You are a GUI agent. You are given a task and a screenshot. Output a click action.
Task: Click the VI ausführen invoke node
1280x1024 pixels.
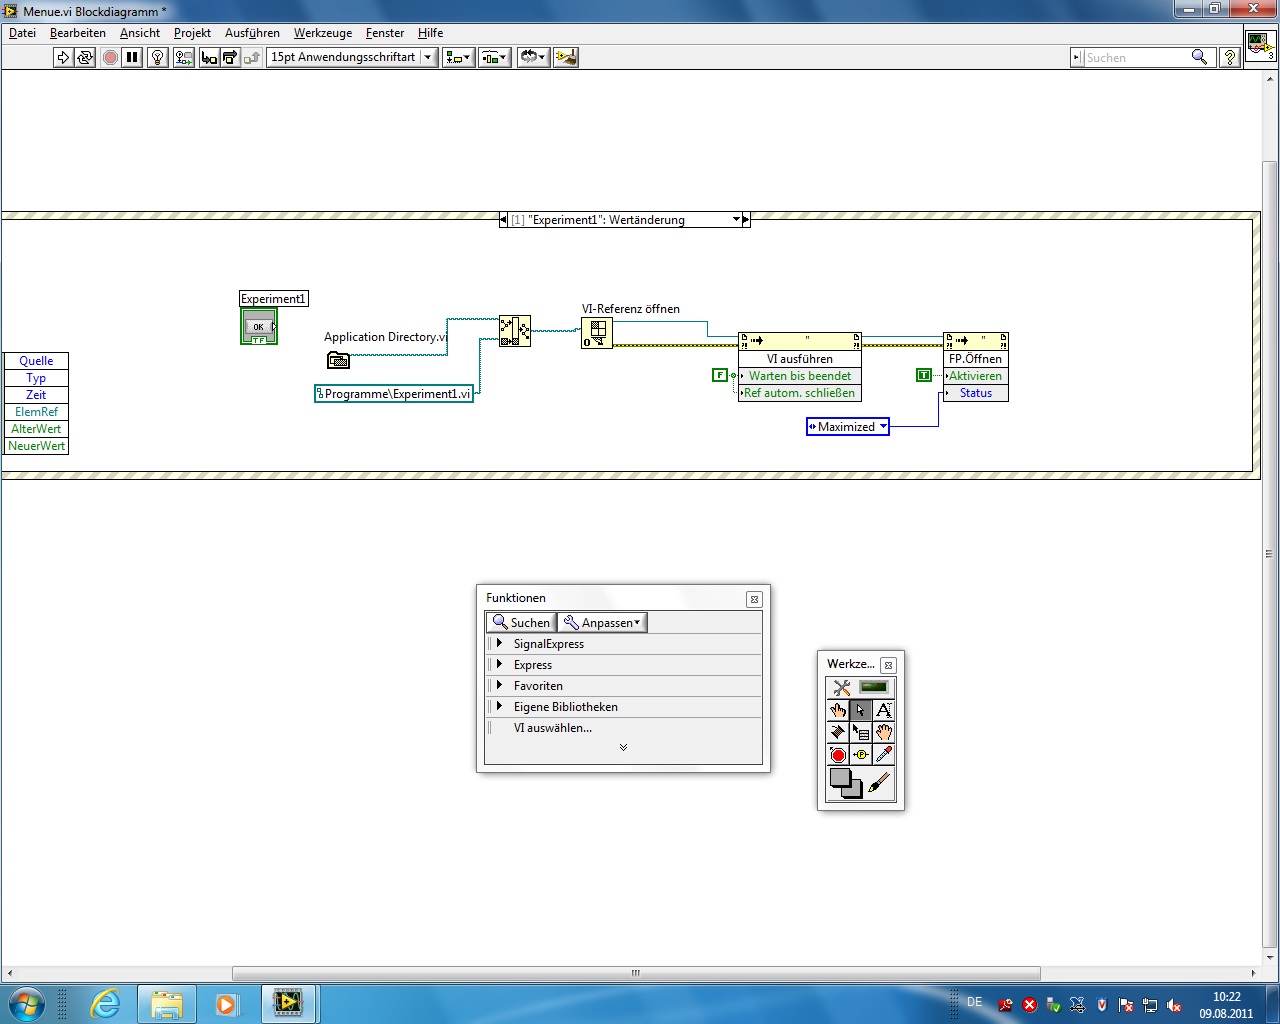[800, 359]
